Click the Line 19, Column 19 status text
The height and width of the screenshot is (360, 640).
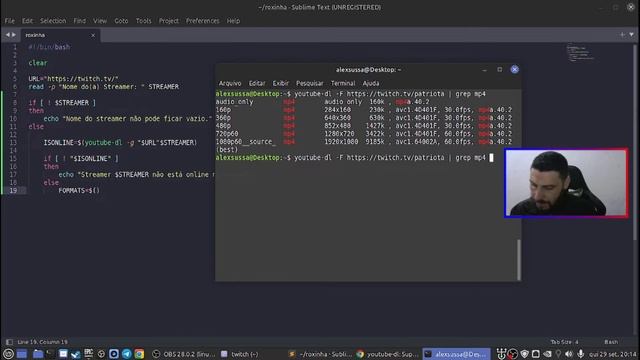(x=42, y=342)
